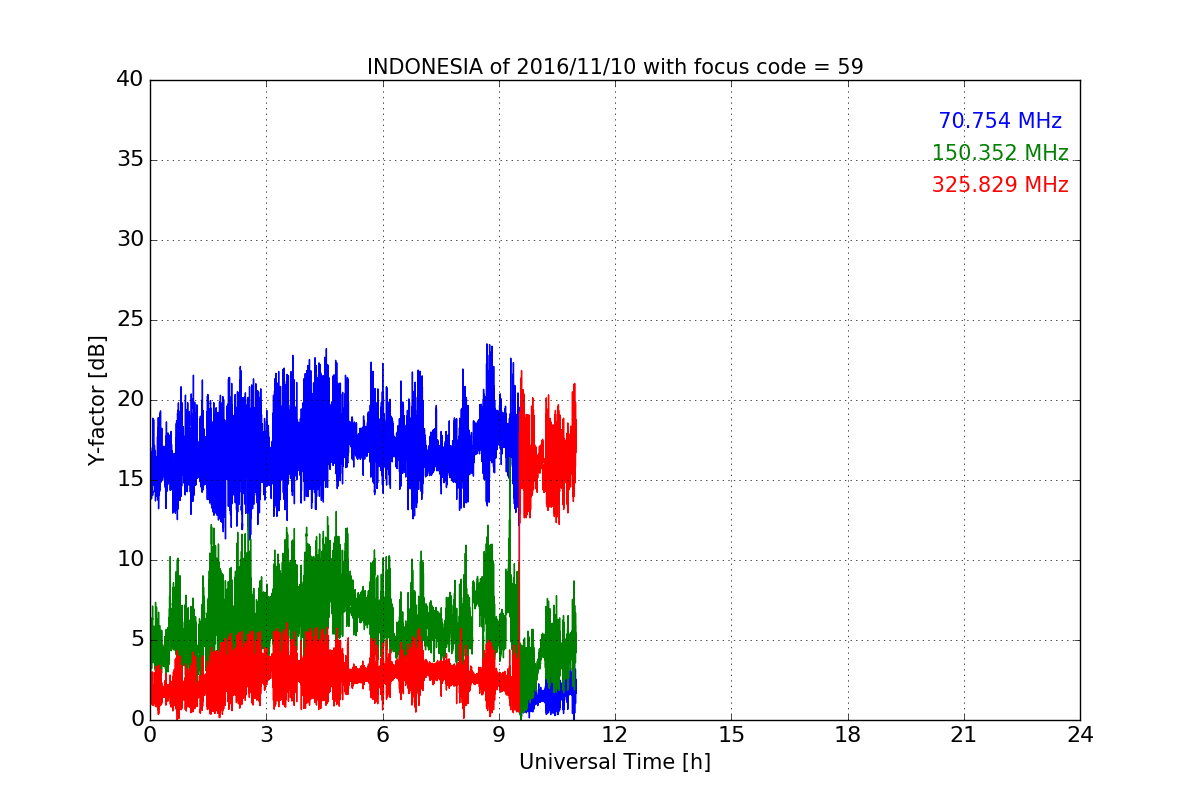Viewport: 1200px width, 800px height.
Task: Click x-axis tick label '12'
Action: [615, 735]
